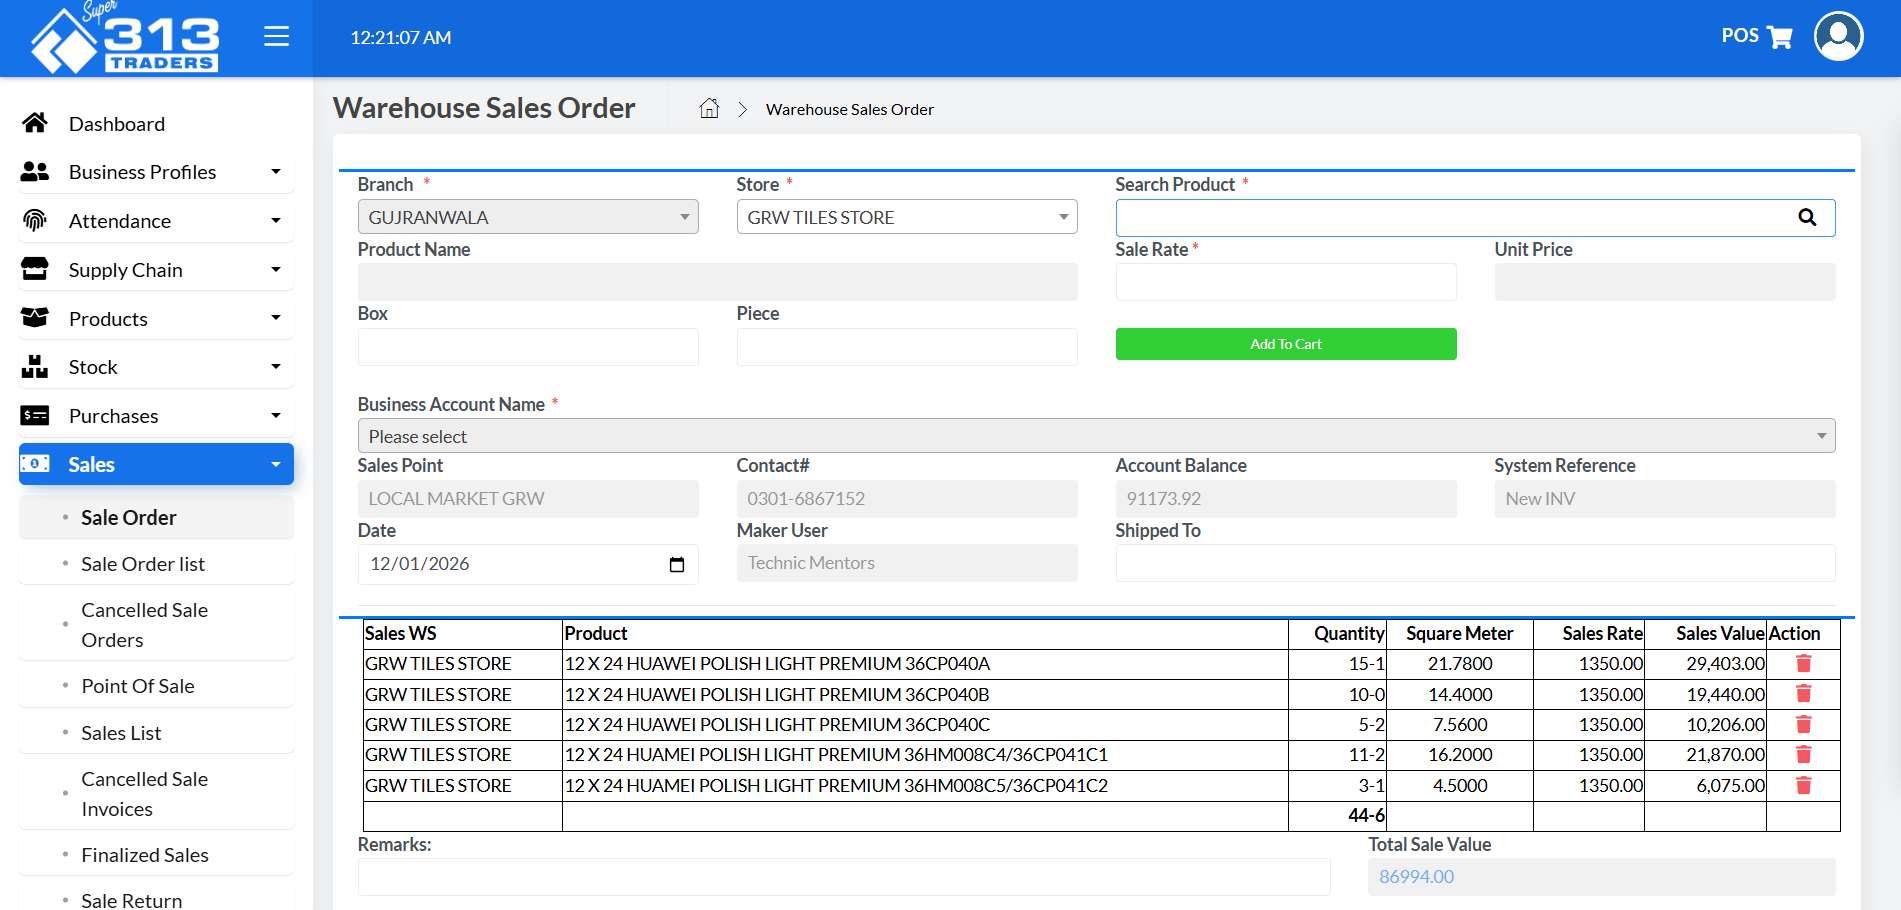Click the Purchases icon in sidebar
Screen dimensions: 1901x910
34,415
